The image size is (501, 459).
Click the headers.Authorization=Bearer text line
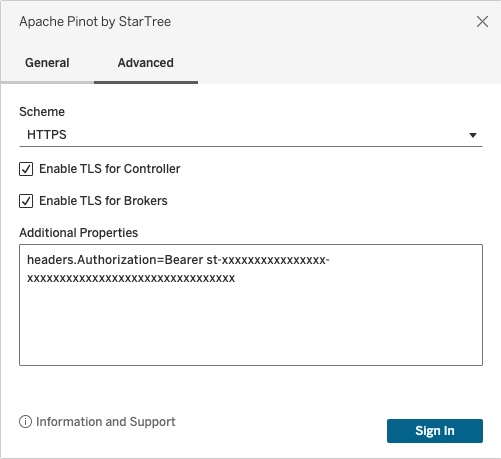(178, 260)
